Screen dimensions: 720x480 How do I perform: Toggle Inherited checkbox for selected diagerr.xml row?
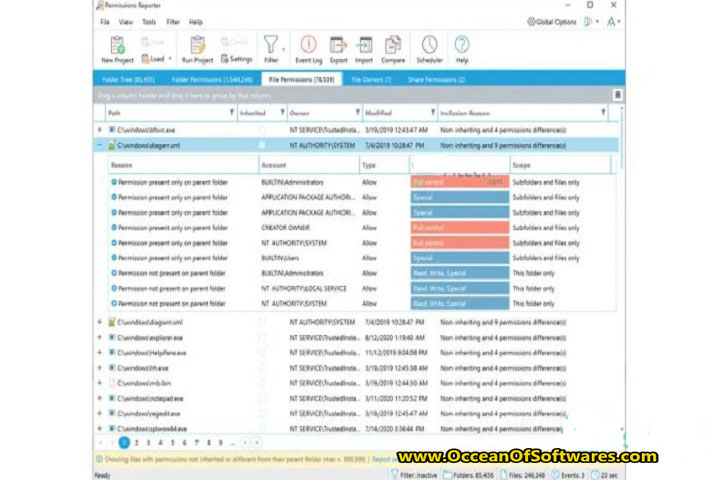262,145
